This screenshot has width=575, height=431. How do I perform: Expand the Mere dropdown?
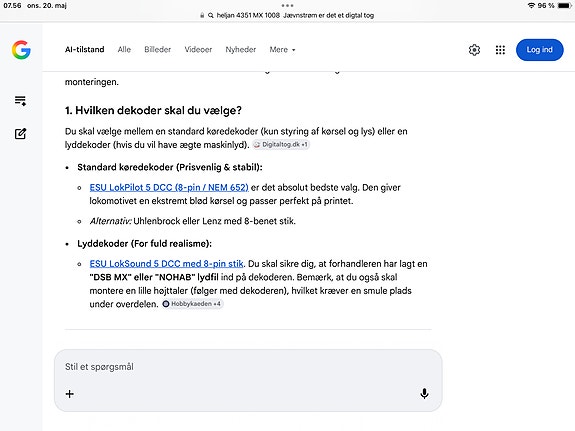tap(282, 50)
